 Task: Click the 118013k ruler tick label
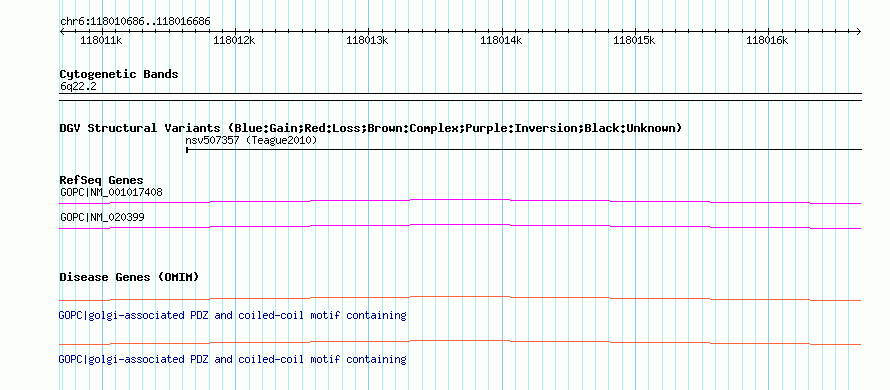click(x=367, y=40)
